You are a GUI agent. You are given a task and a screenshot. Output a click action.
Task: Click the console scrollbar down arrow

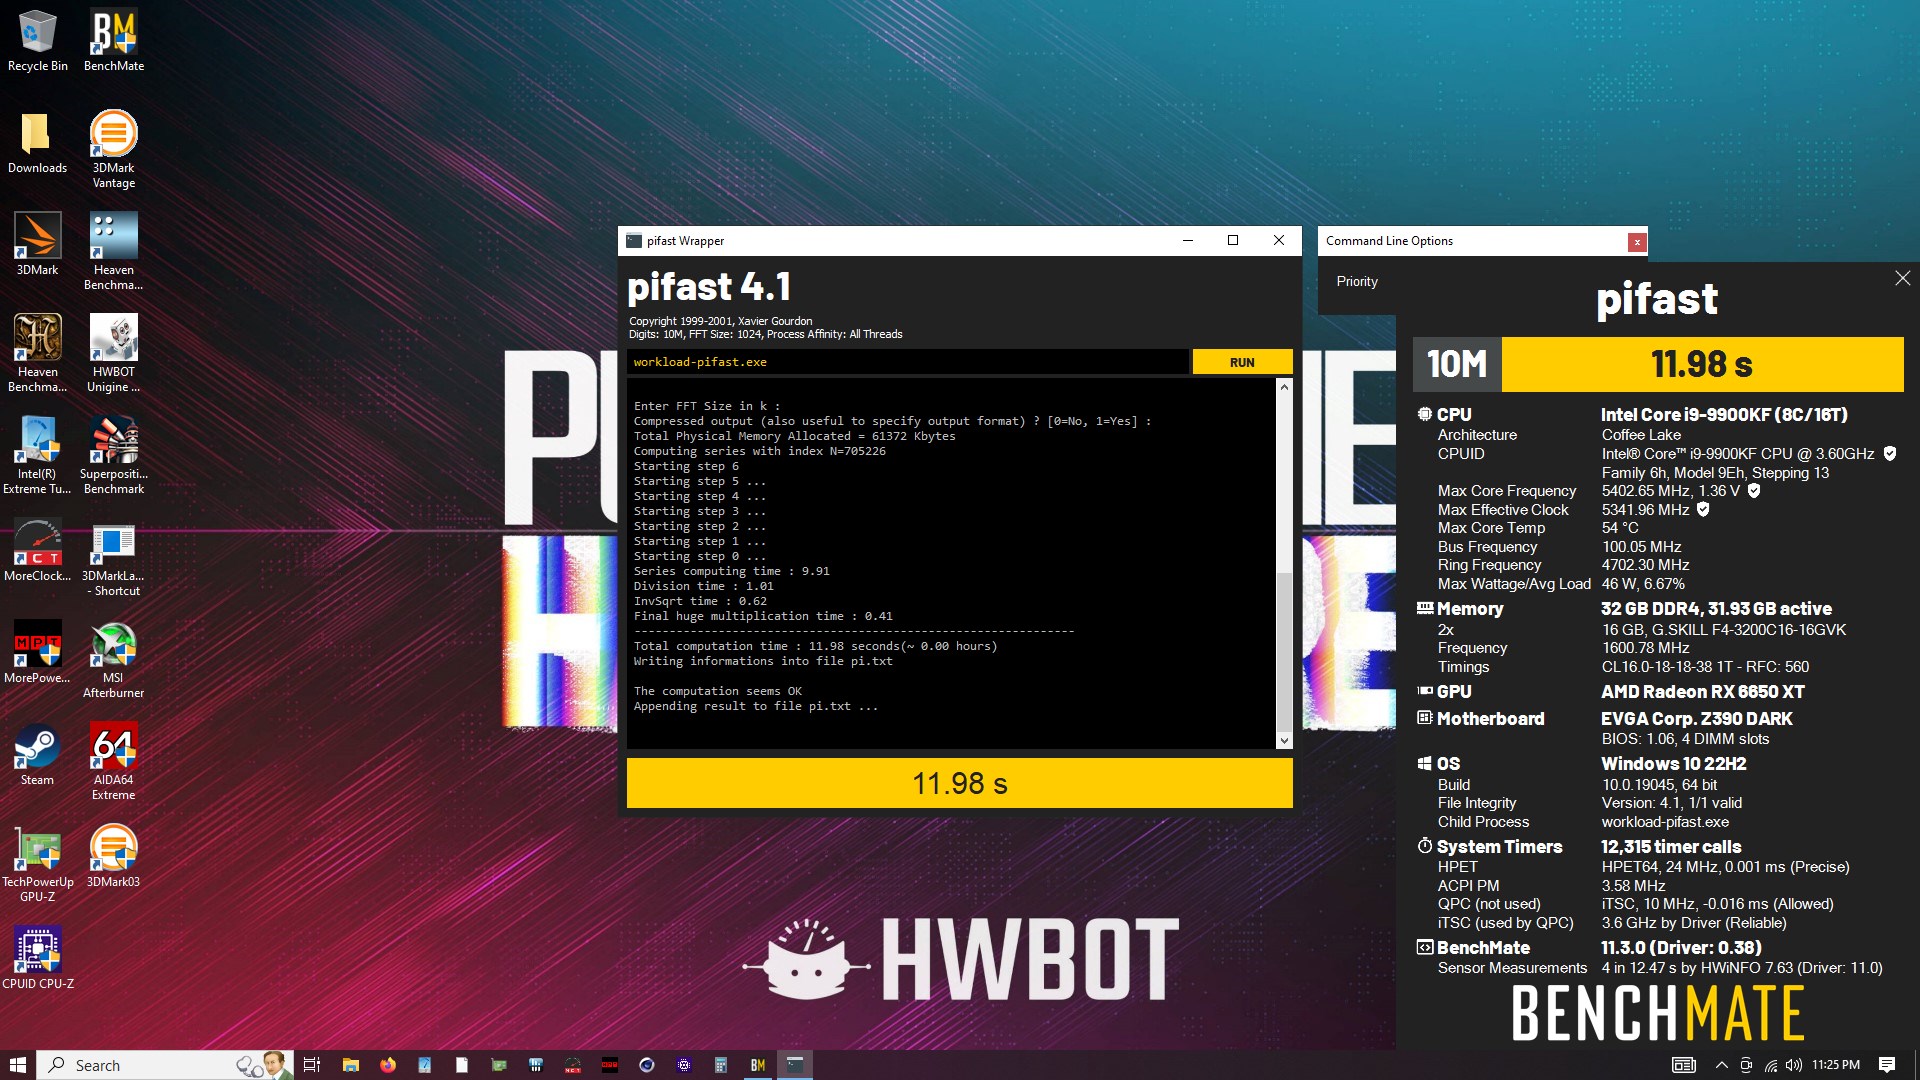coord(1284,741)
